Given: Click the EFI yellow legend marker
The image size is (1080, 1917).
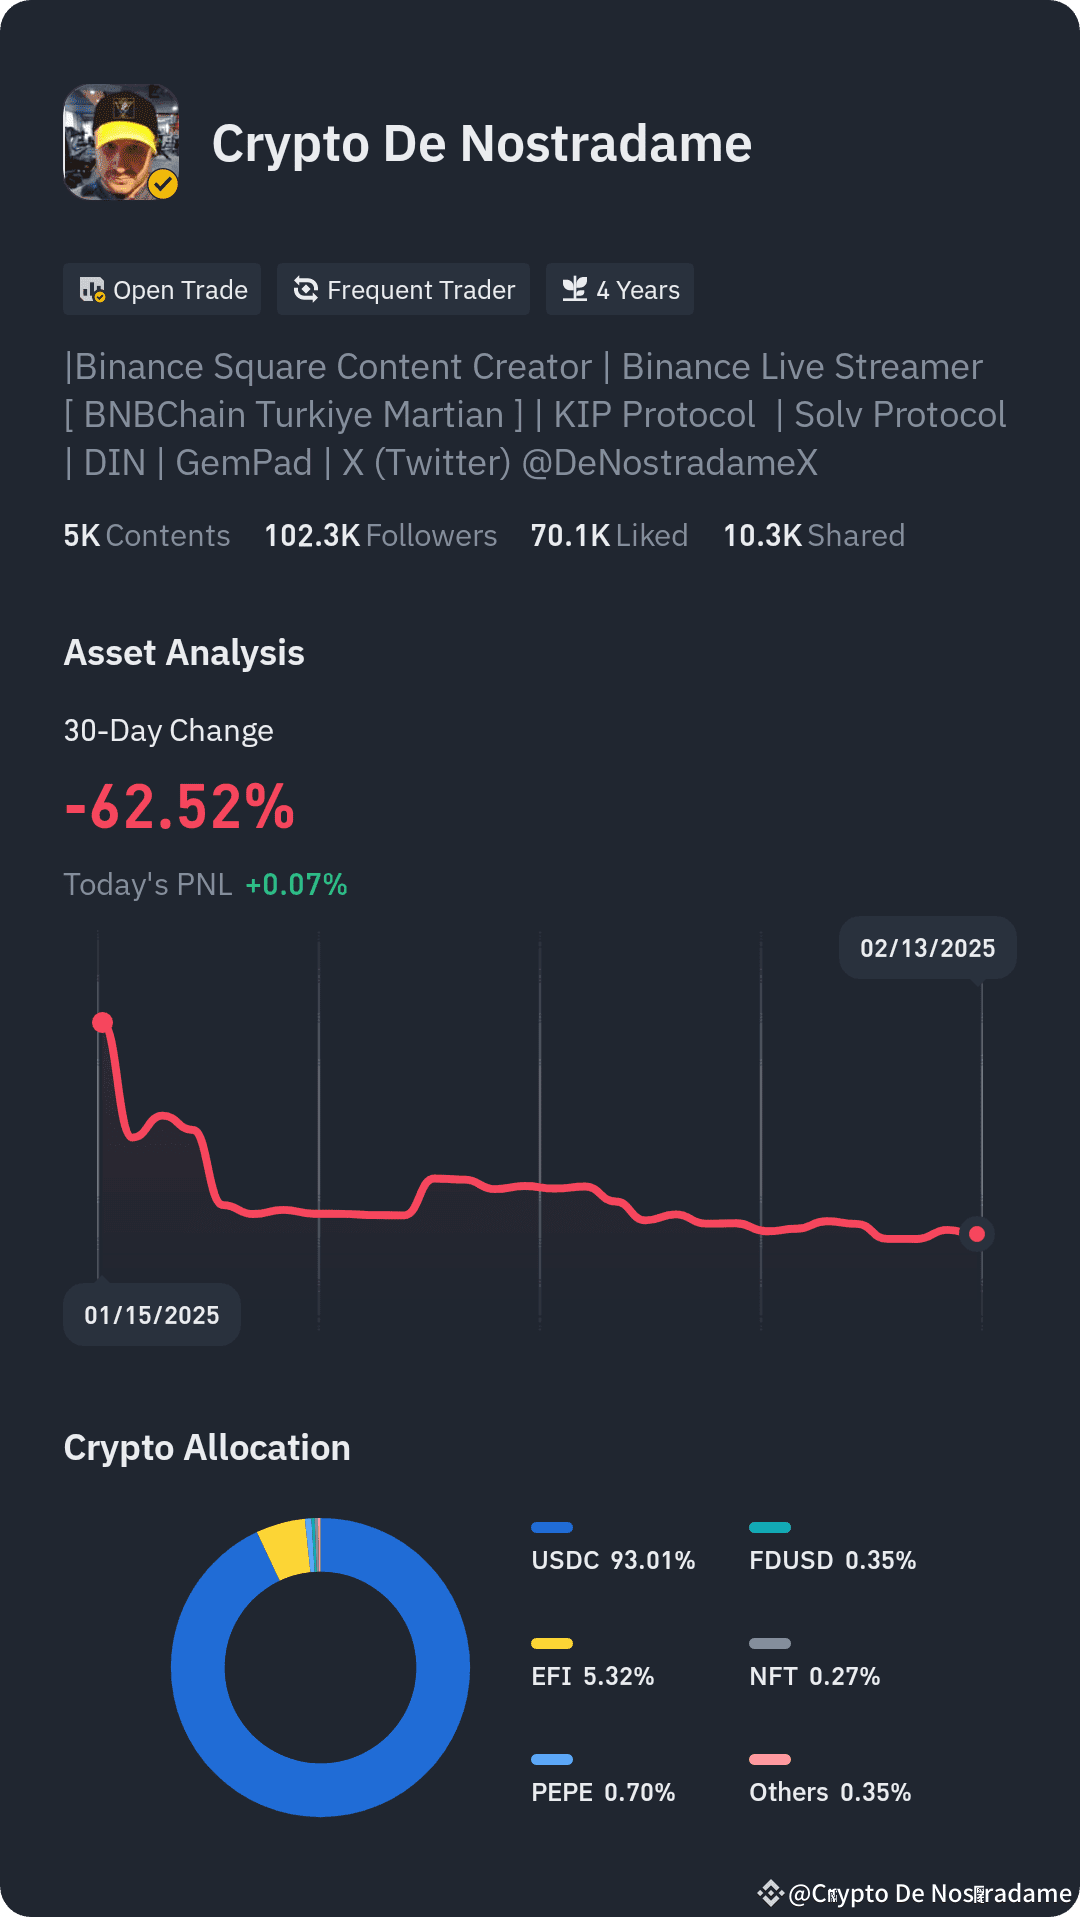Looking at the screenshot, I should pos(554,1642).
